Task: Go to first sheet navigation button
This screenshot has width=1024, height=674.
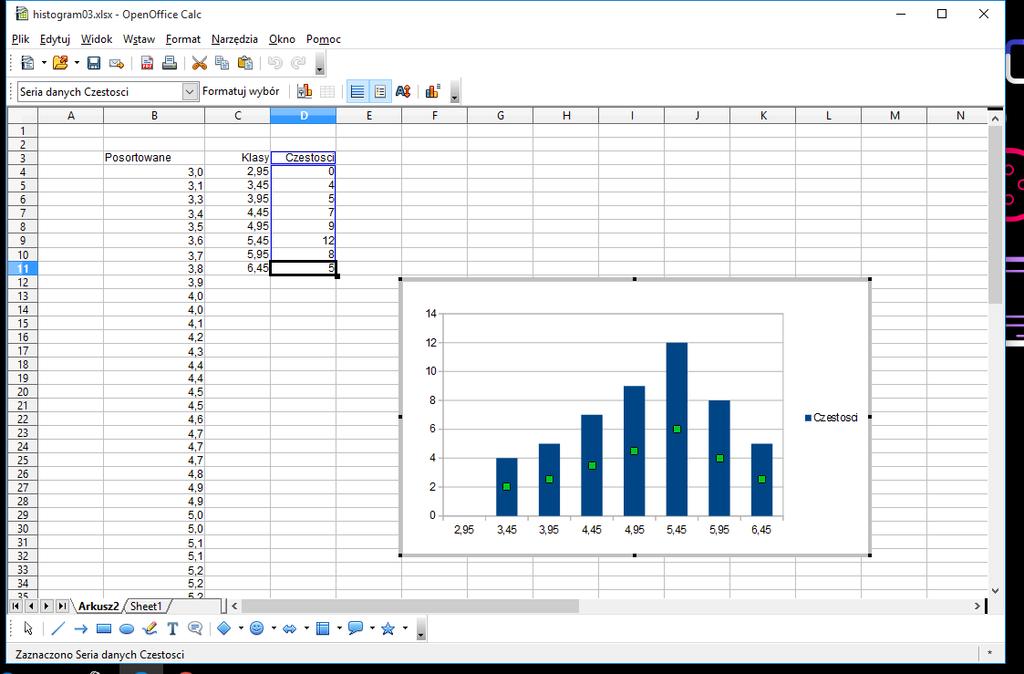Action: 15,606
